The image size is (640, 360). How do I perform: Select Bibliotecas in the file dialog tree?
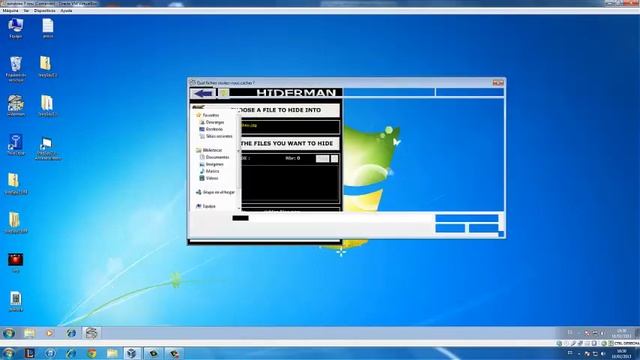pos(212,150)
